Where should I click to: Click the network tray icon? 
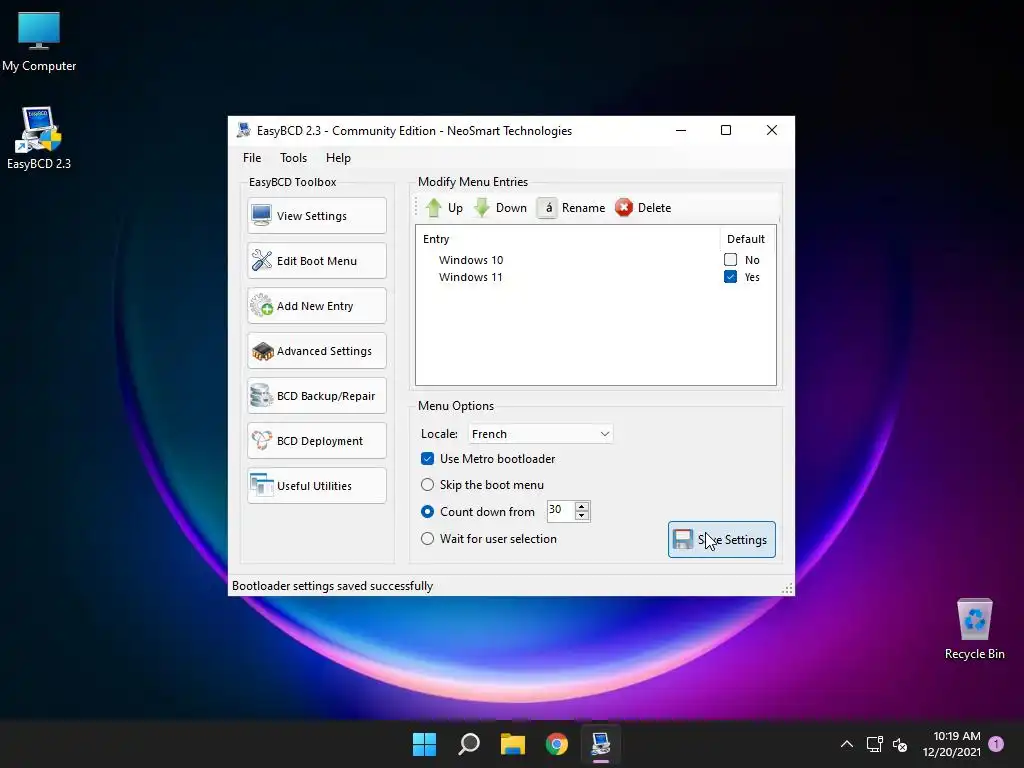click(x=874, y=744)
